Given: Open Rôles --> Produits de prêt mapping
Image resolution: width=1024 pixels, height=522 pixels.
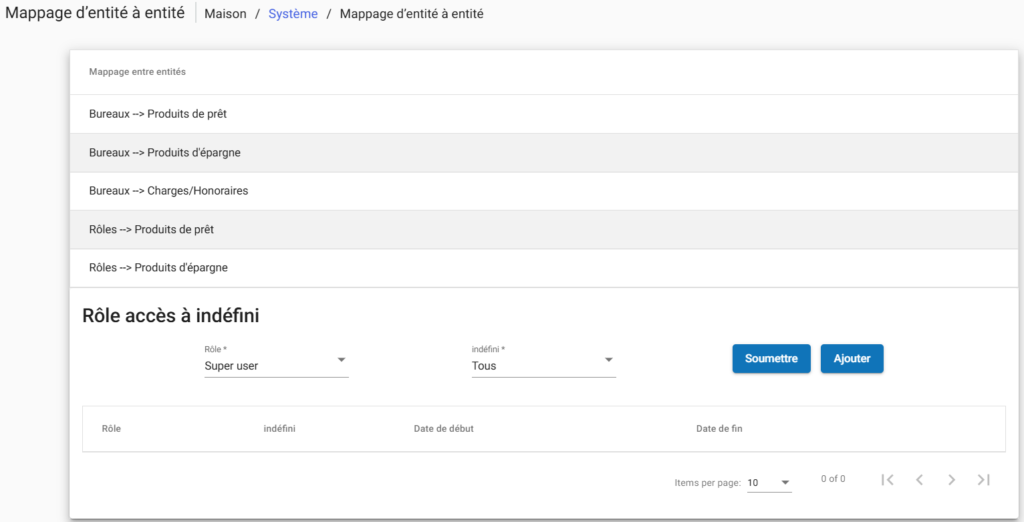Looking at the screenshot, I should 151,229.
